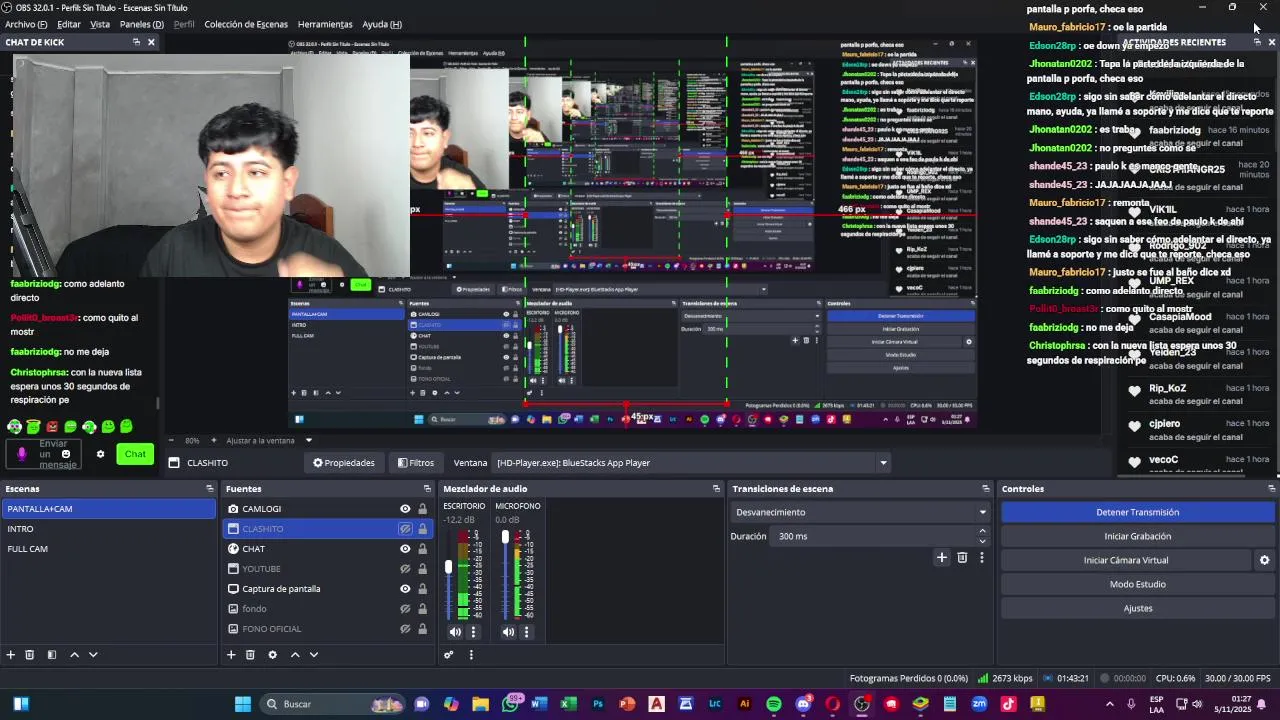This screenshot has width=1280, height=720.
Task: Hide the Captura de pantalla source
Action: 405,589
